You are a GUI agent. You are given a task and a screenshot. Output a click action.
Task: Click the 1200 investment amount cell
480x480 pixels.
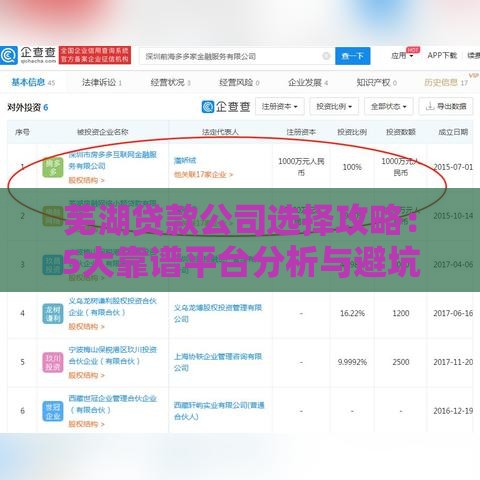[401, 313]
